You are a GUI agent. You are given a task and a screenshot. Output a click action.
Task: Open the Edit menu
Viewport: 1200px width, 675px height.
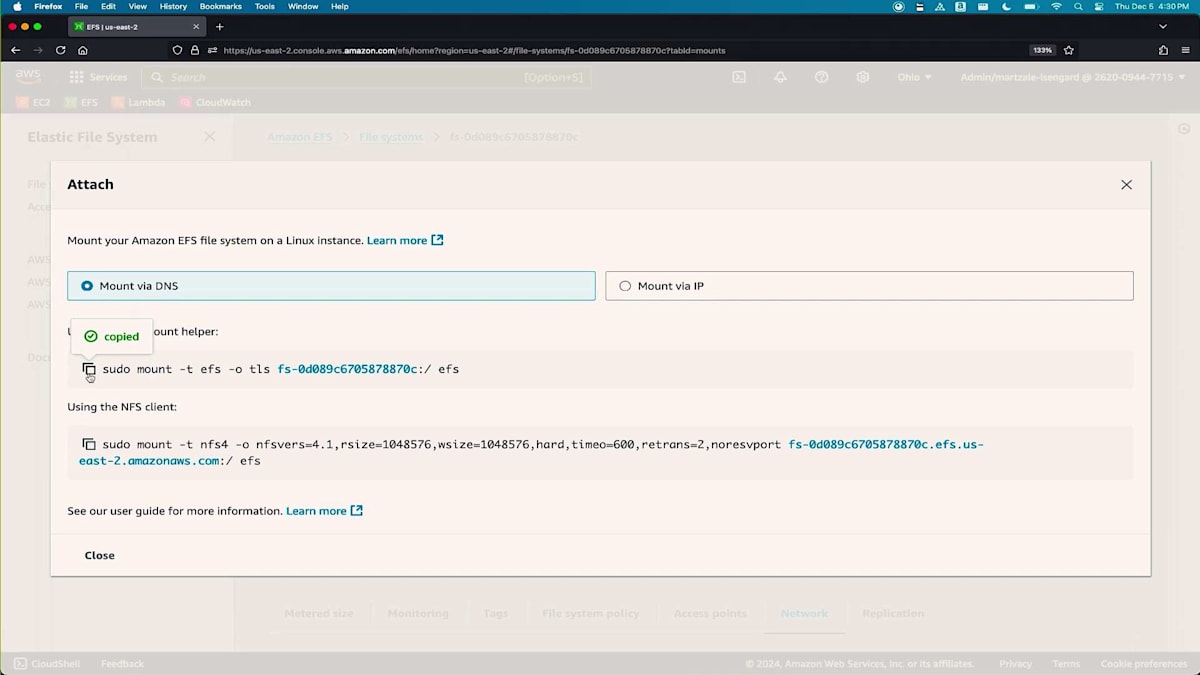pyautogui.click(x=108, y=6)
